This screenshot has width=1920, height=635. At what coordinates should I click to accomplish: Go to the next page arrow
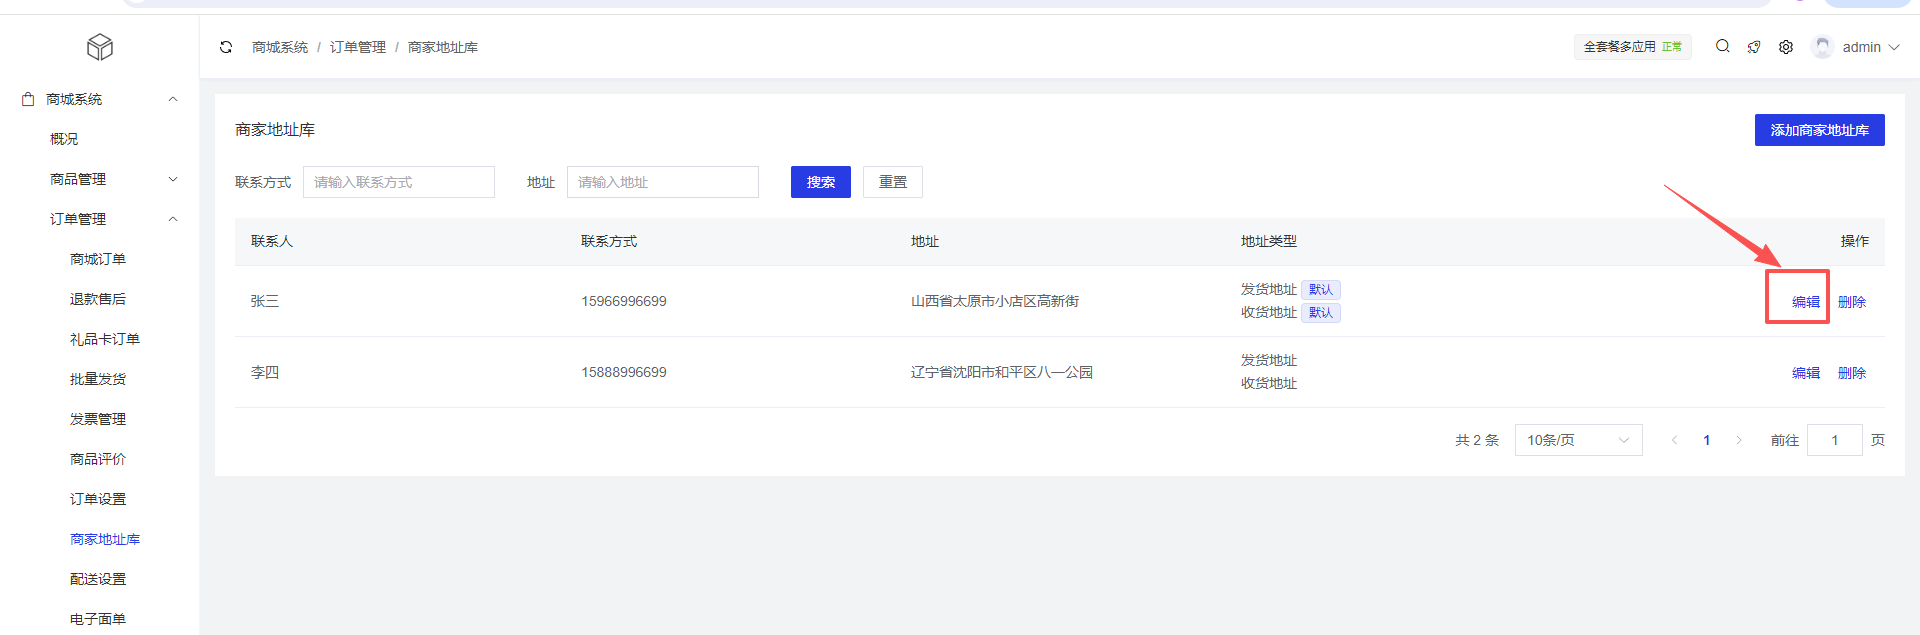point(1739,440)
